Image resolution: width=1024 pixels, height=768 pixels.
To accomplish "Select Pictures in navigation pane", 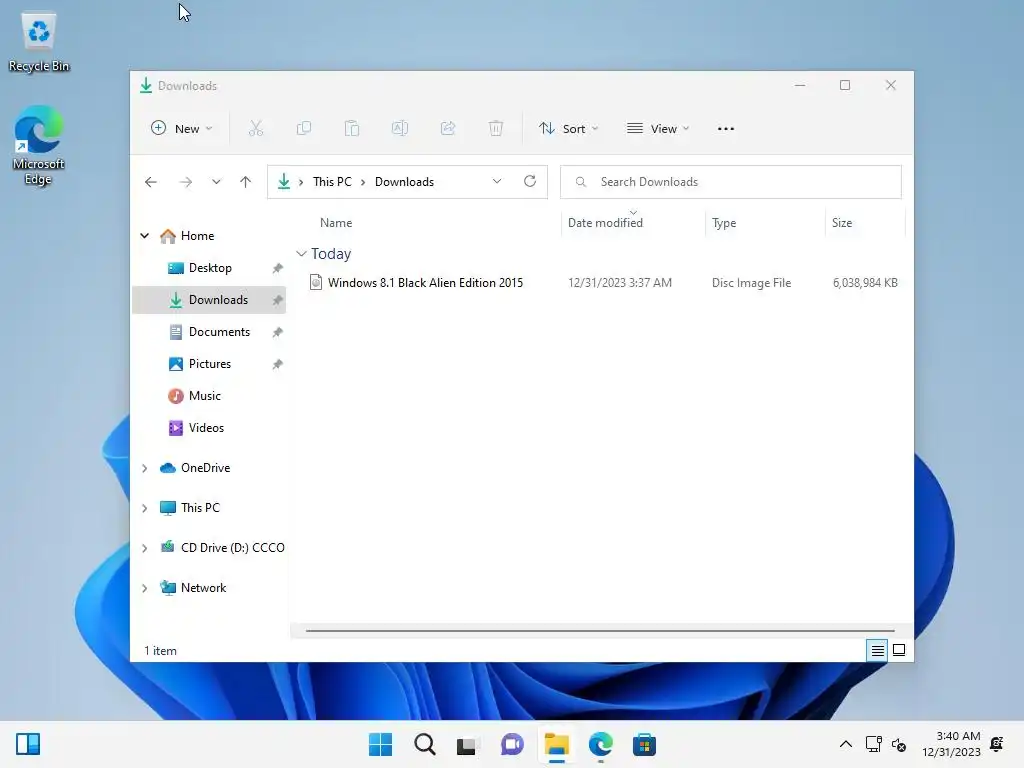I will coord(209,364).
